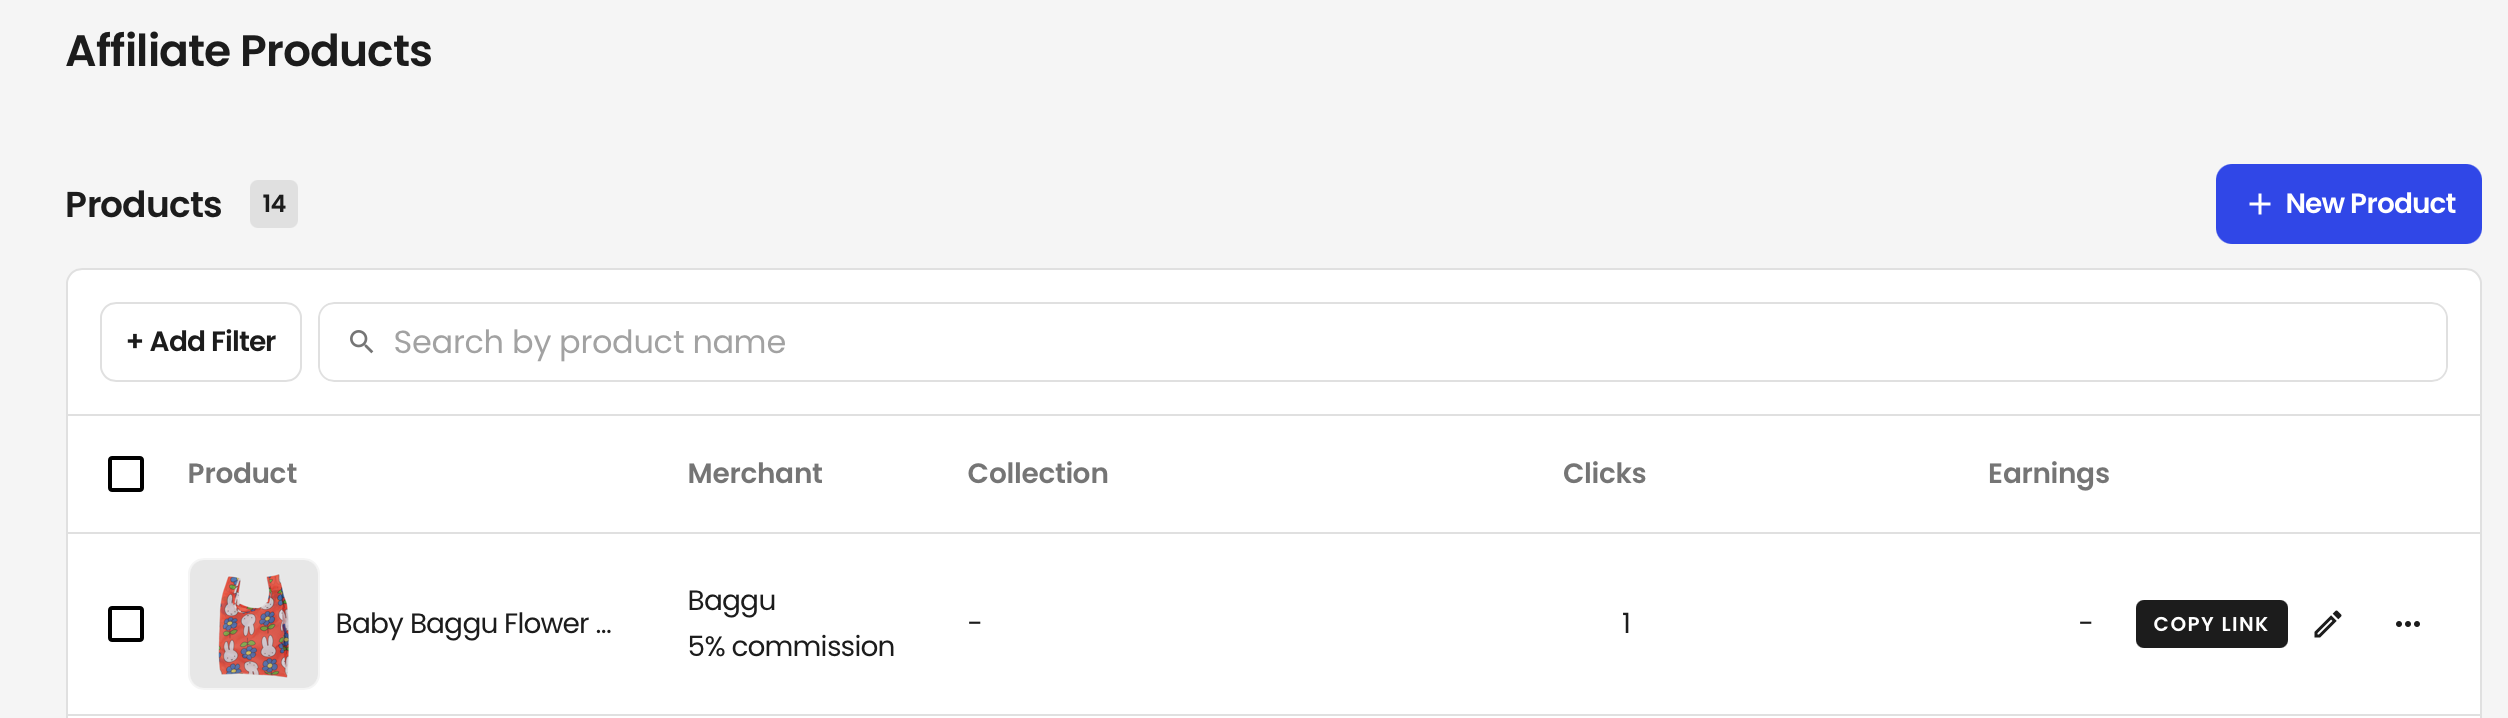Image resolution: width=2508 pixels, height=718 pixels.
Task: Click the 5% commission text
Action: [x=791, y=646]
